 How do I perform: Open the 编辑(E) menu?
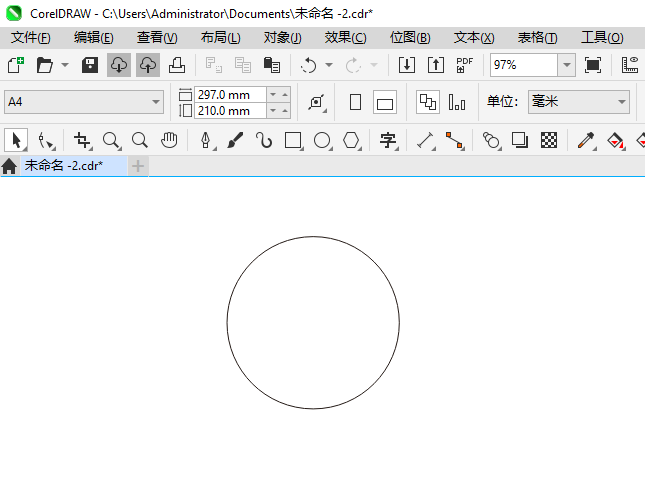click(93, 37)
